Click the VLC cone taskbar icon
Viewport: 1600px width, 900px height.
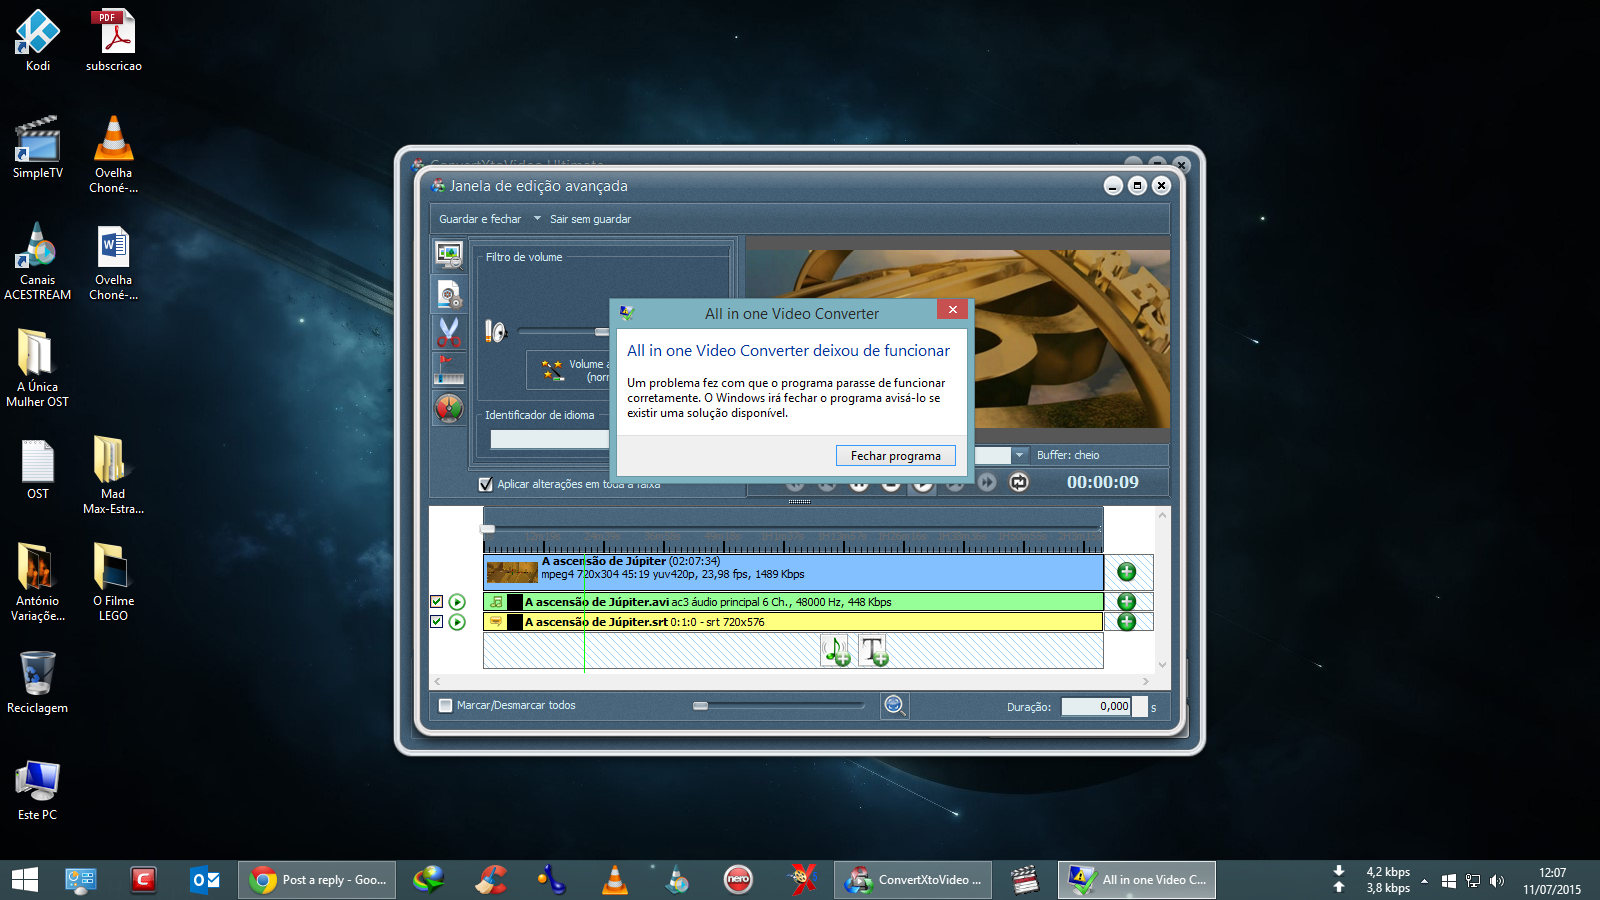coord(615,880)
